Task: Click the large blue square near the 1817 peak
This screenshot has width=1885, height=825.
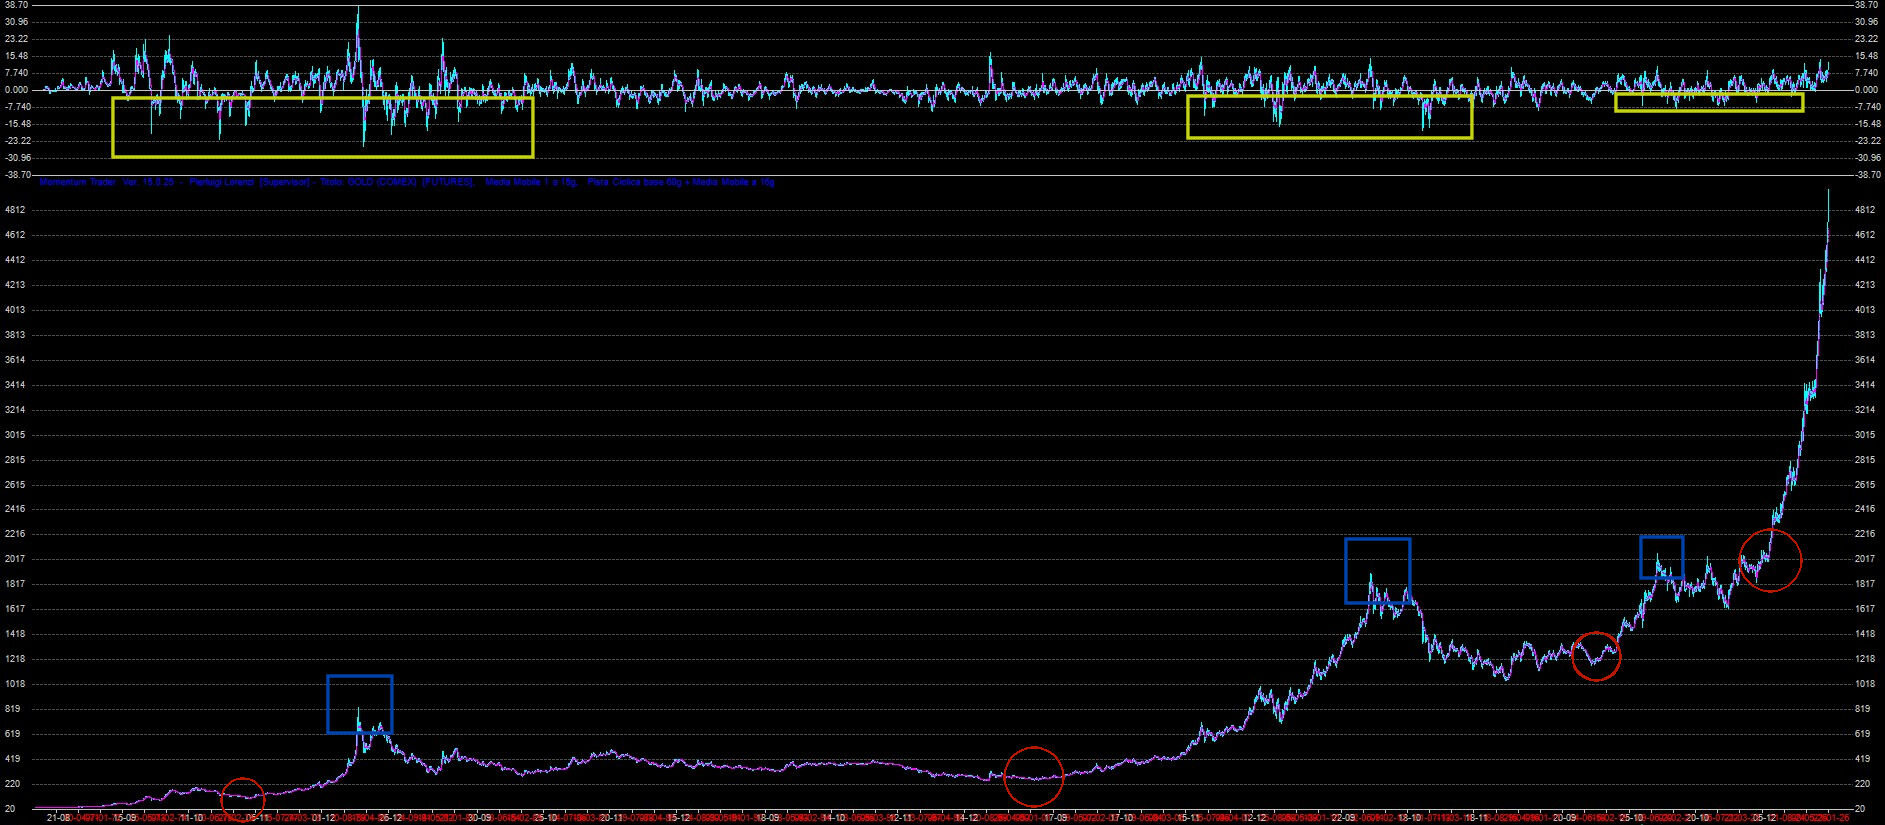Action: pos(1377,571)
